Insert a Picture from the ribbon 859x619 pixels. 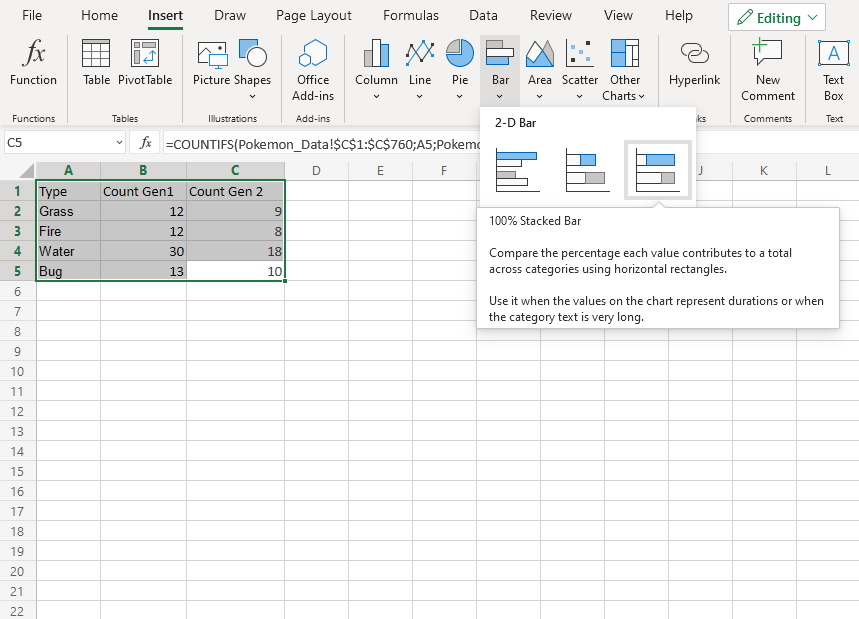[211, 65]
